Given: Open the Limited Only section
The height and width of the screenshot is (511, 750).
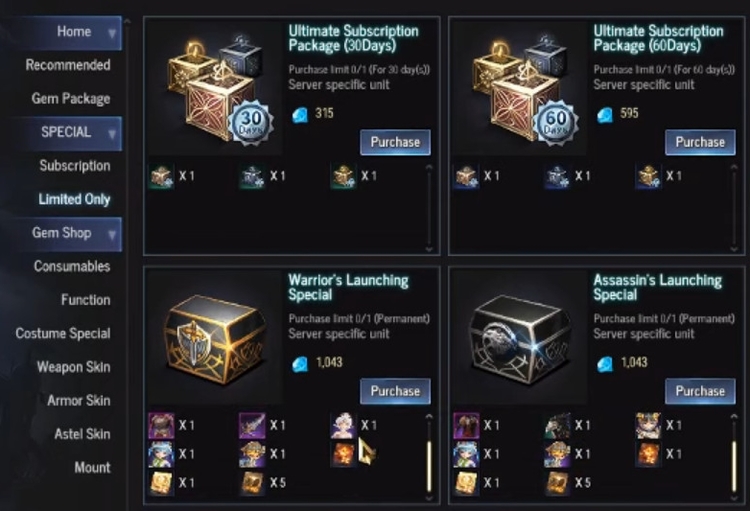Looking at the screenshot, I should pyautogui.click(x=74, y=199).
